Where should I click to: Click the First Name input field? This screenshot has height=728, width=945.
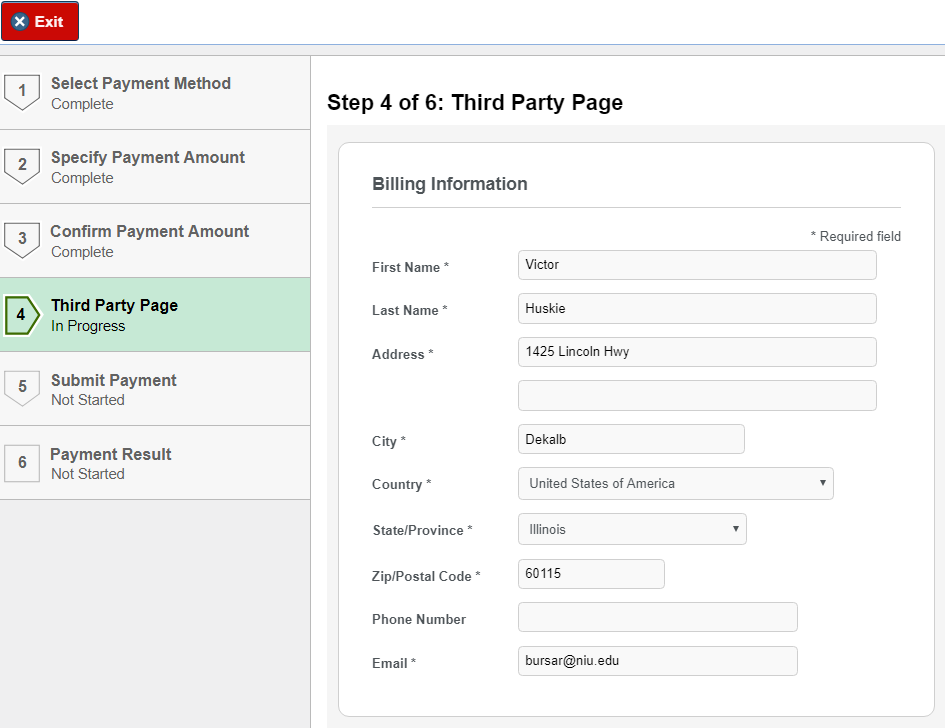696,265
